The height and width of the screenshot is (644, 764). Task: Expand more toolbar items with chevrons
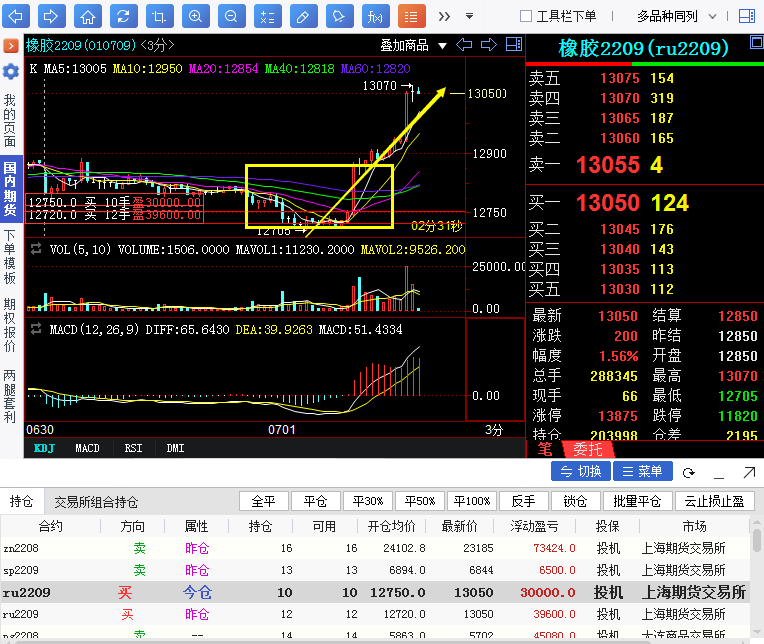[x=443, y=16]
